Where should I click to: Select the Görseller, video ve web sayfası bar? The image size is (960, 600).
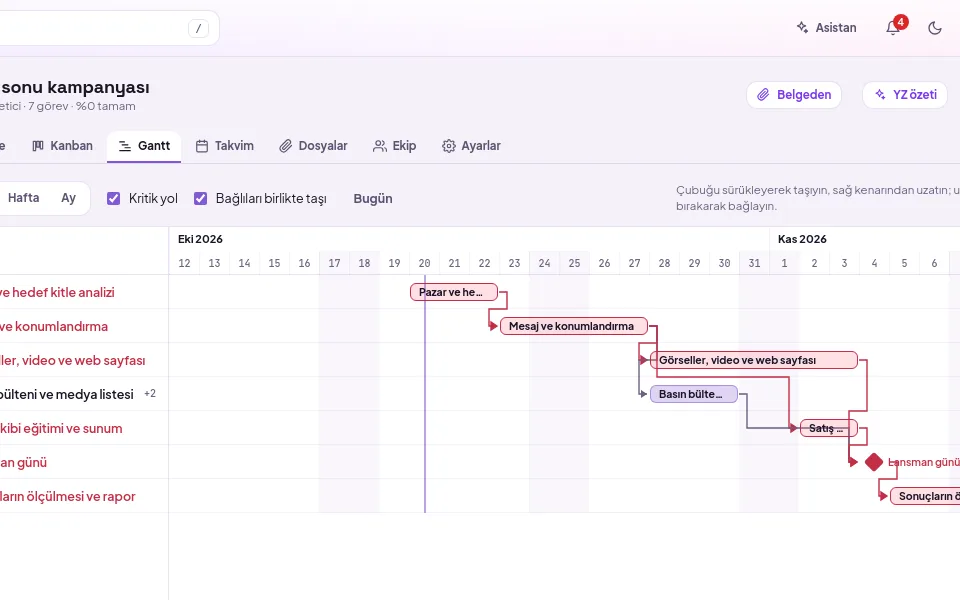(754, 360)
